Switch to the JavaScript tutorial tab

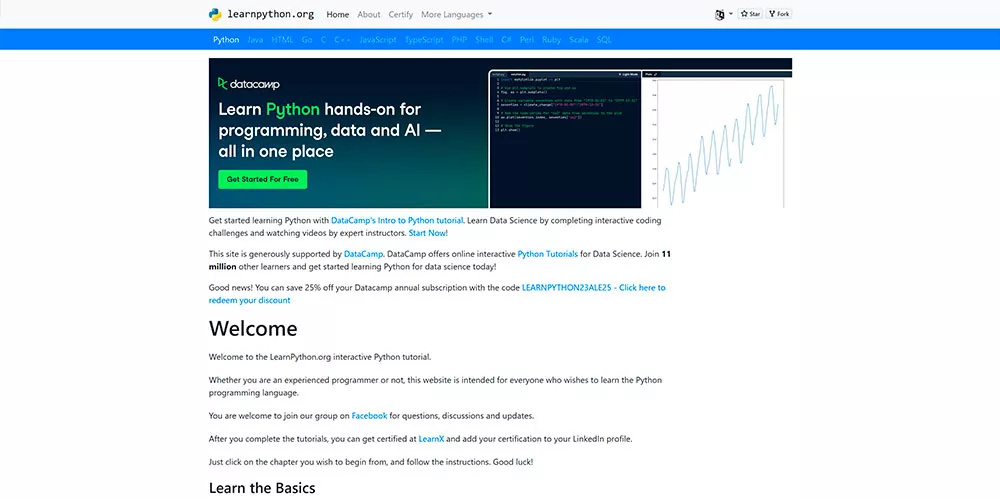[x=378, y=40]
